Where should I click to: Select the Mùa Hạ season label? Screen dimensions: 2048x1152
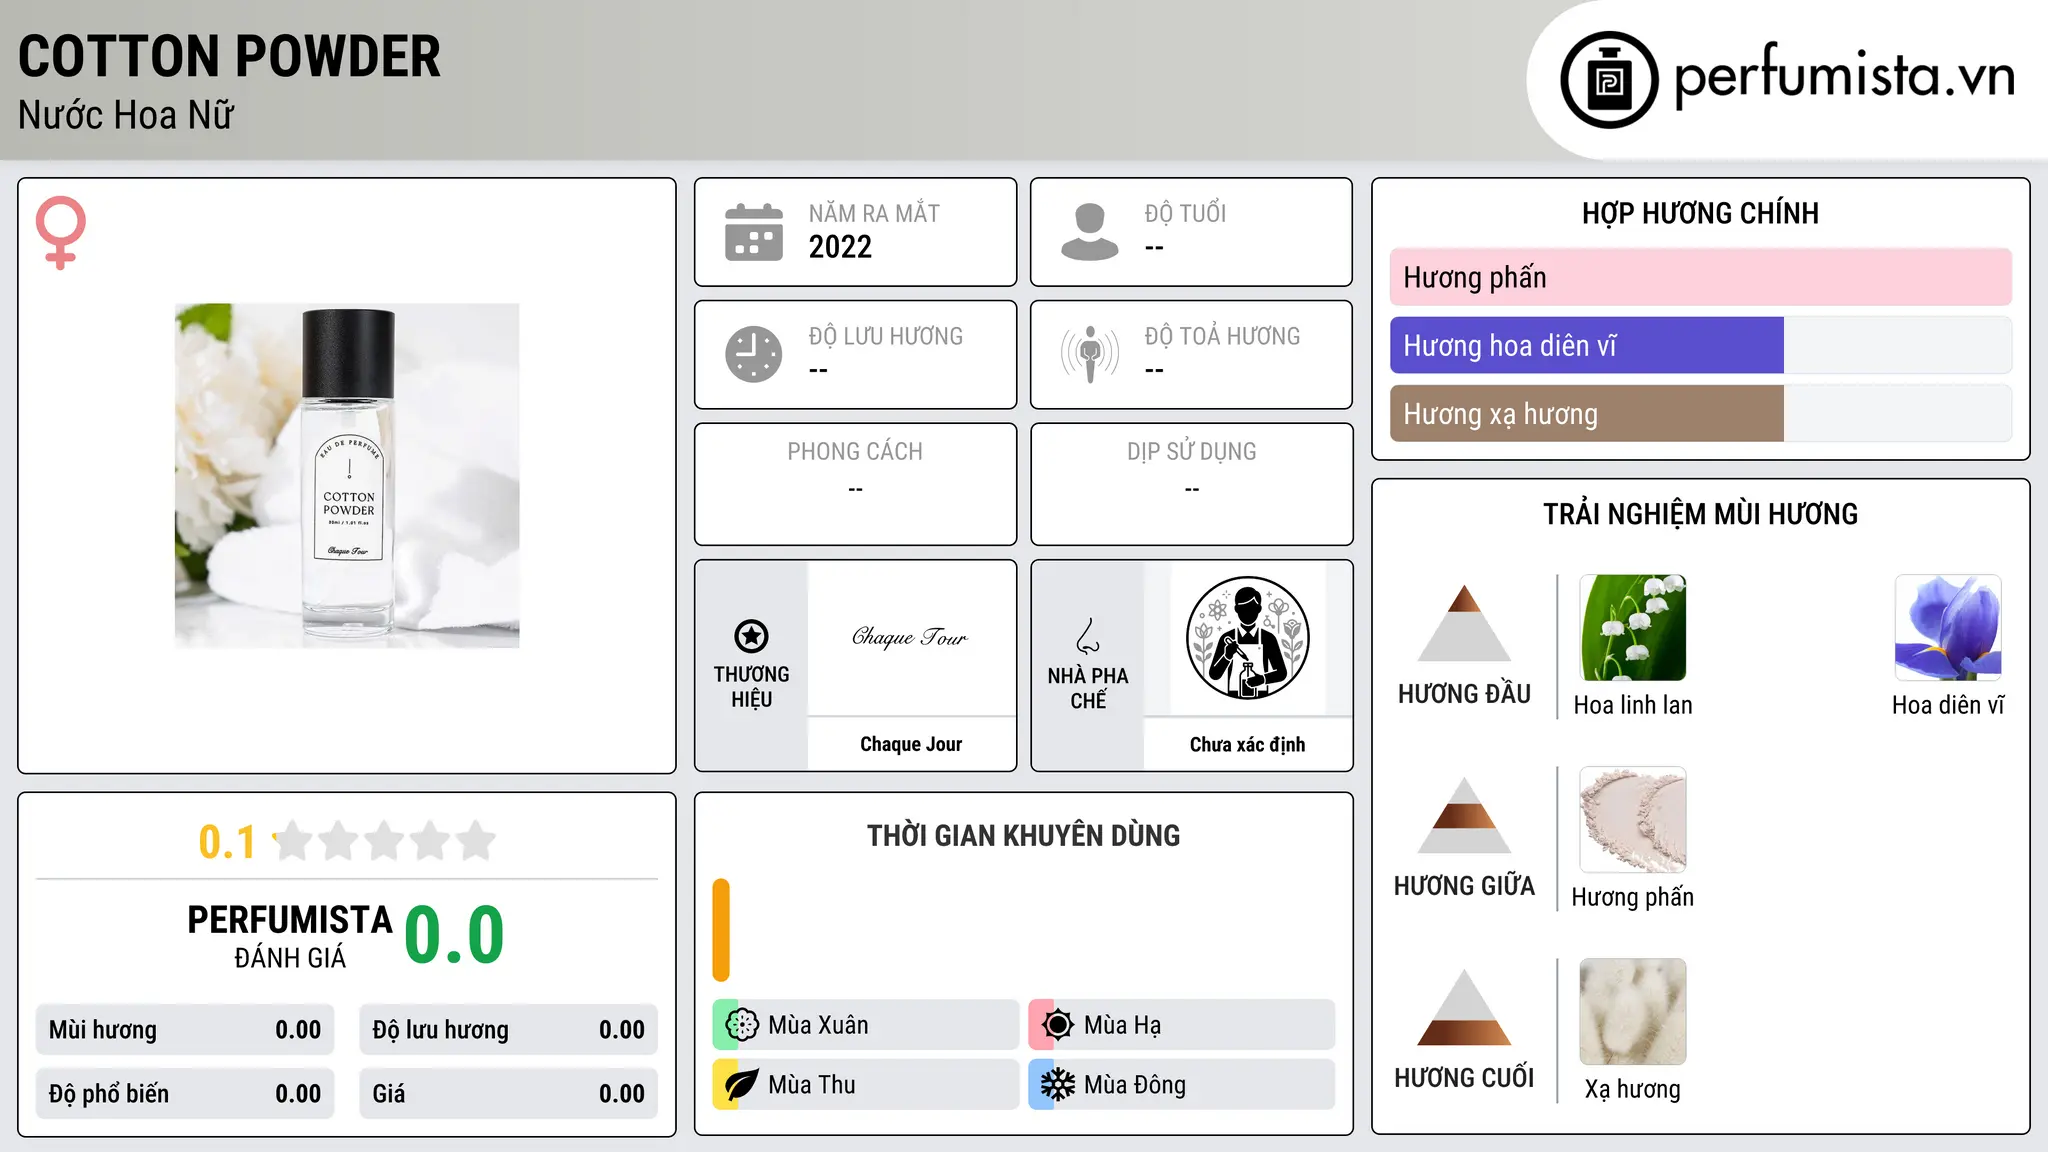1122,1025
